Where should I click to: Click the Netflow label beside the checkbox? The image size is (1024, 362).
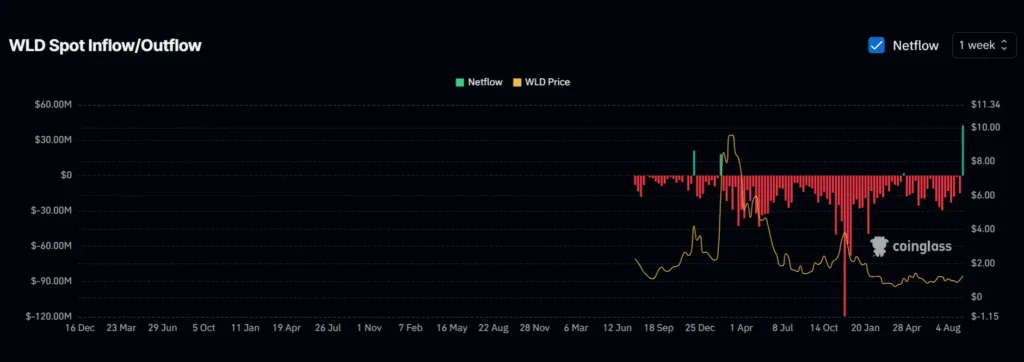click(916, 45)
